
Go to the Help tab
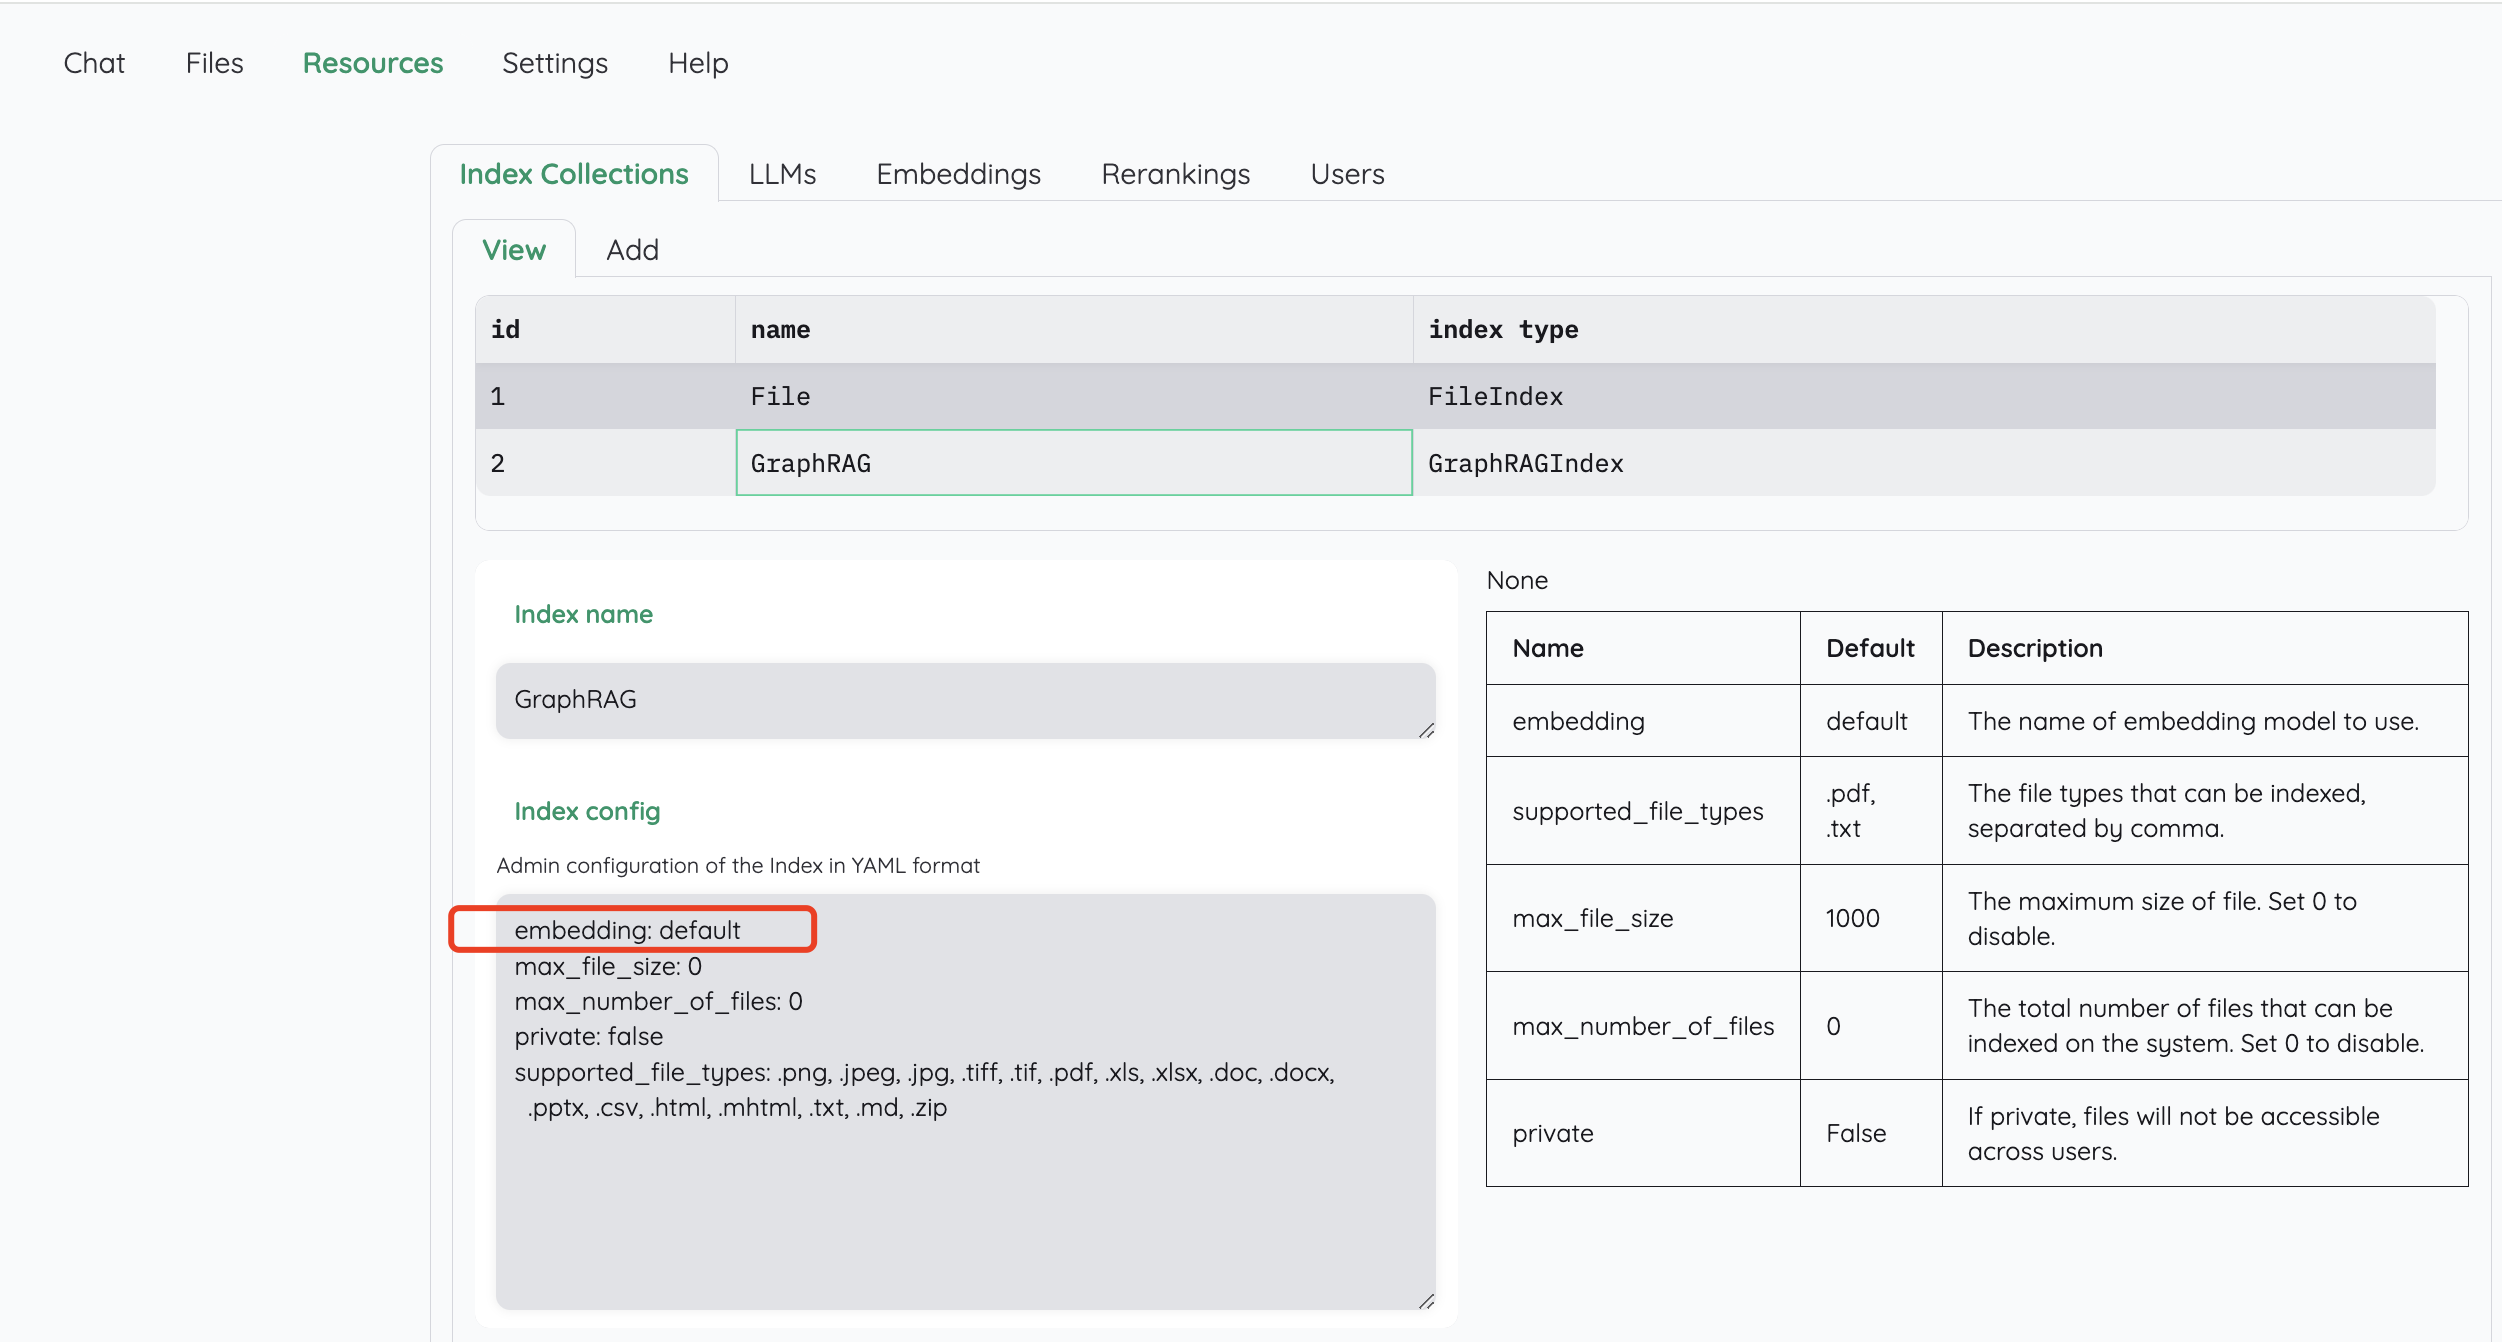(x=697, y=63)
